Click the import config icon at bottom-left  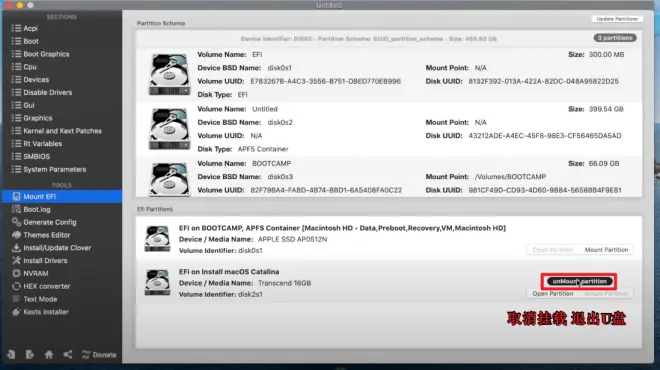[x=11, y=354]
